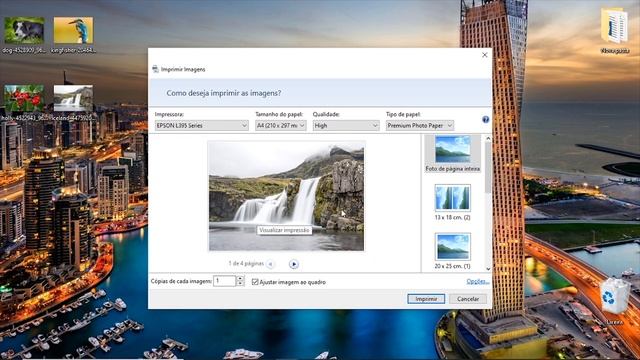Decrease copies with spinner down arrow
The height and width of the screenshot is (360, 640).
click(x=240, y=284)
